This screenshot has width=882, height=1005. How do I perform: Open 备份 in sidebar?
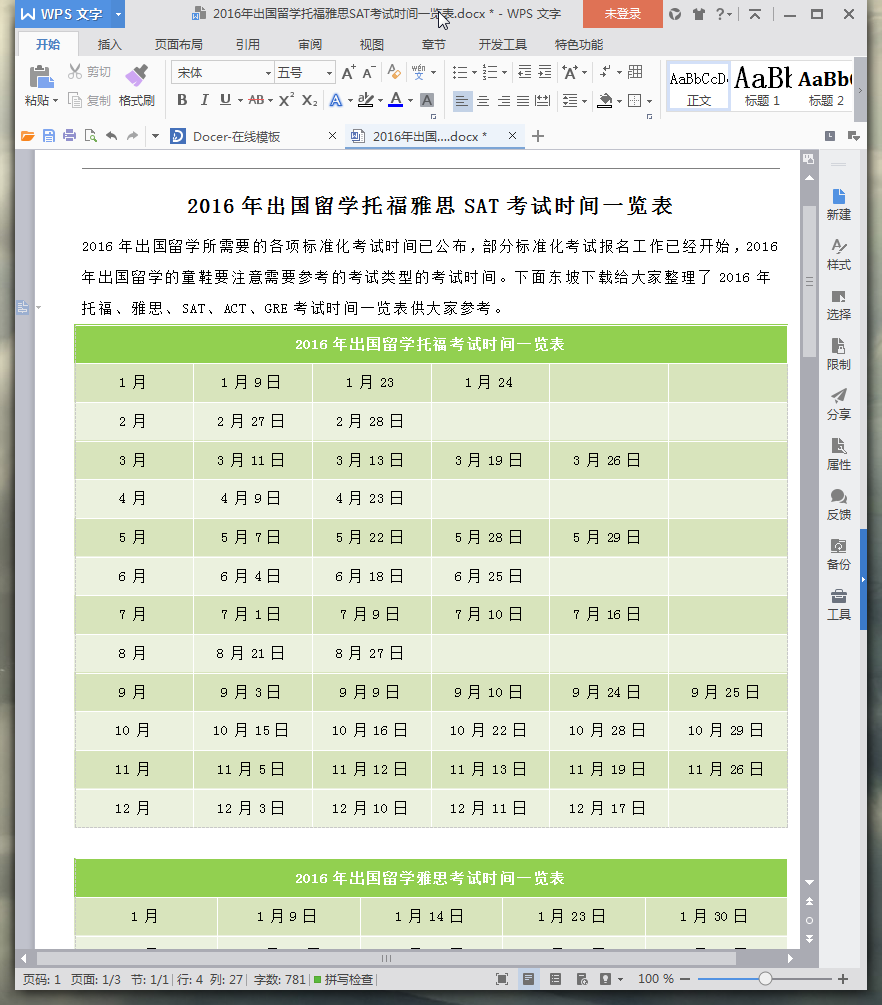838,555
